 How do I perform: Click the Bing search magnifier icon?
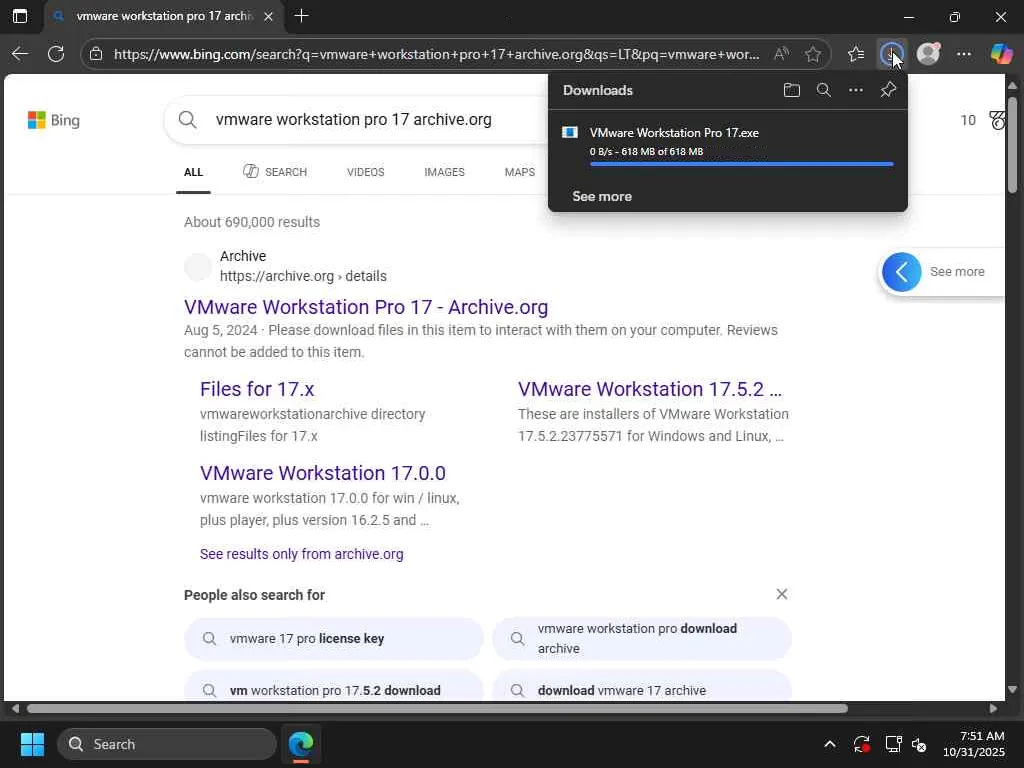pyautogui.click(x=187, y=120)
